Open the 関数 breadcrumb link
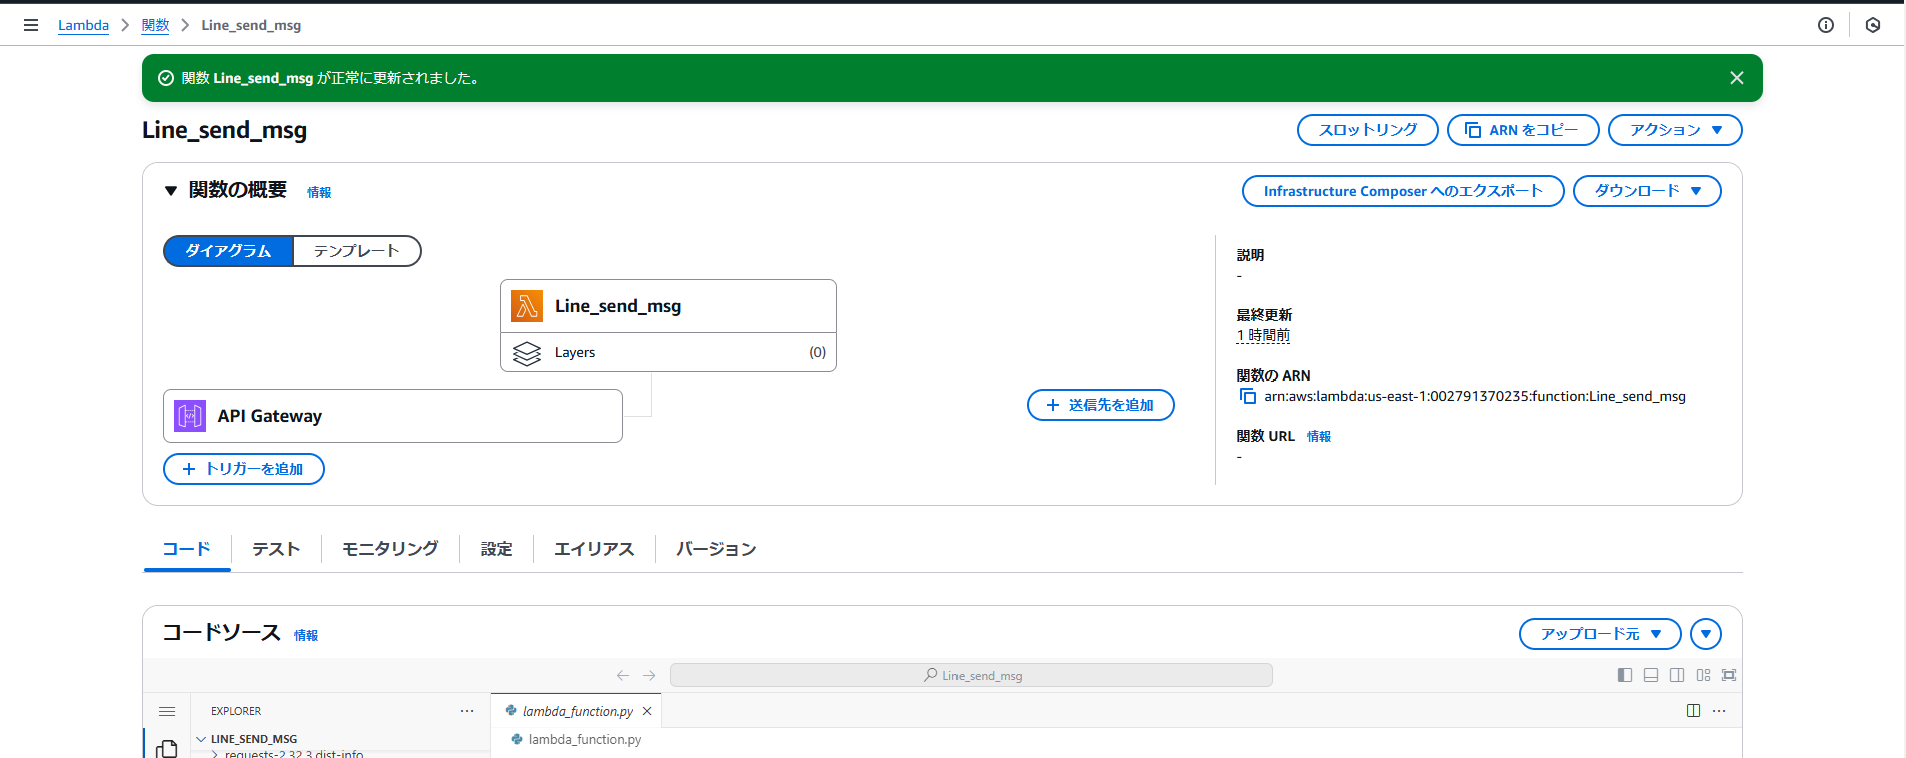This screenshot has height=758, width=1906. tap(155, 25)
